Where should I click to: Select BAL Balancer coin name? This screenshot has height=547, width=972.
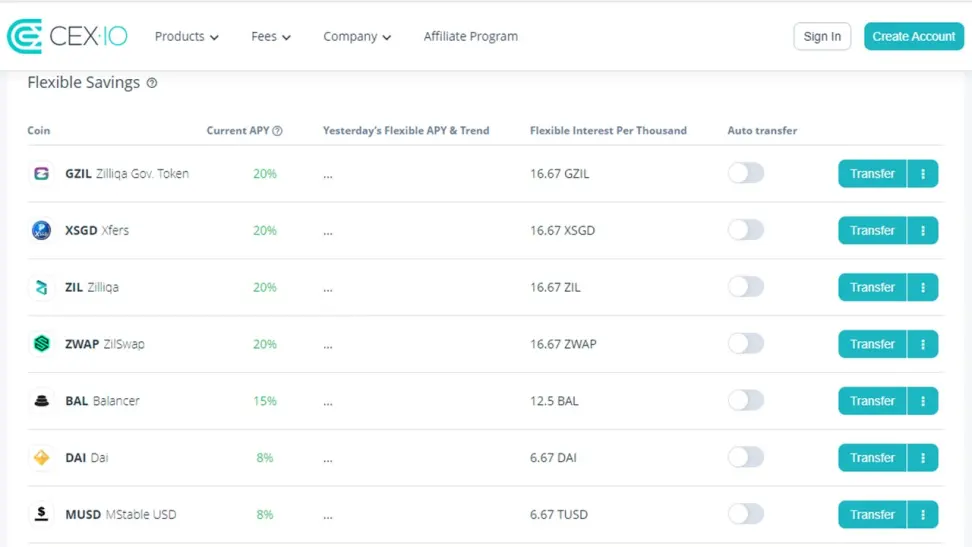click(x=102, y=401)
